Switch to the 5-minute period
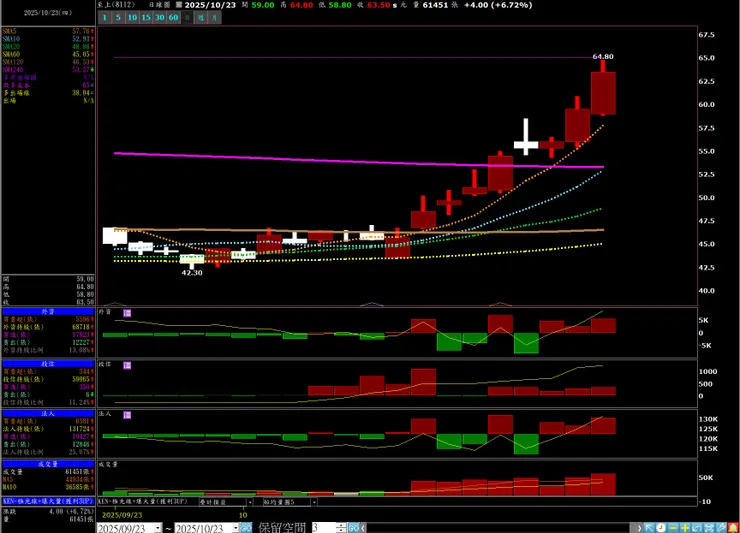Screen dimensions: 740x533 coord(118,17)
